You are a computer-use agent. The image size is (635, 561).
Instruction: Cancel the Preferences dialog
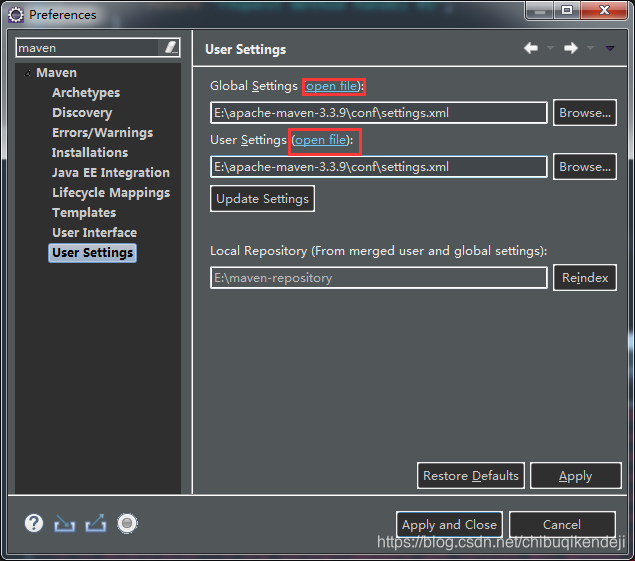click(x=562, y=525)
